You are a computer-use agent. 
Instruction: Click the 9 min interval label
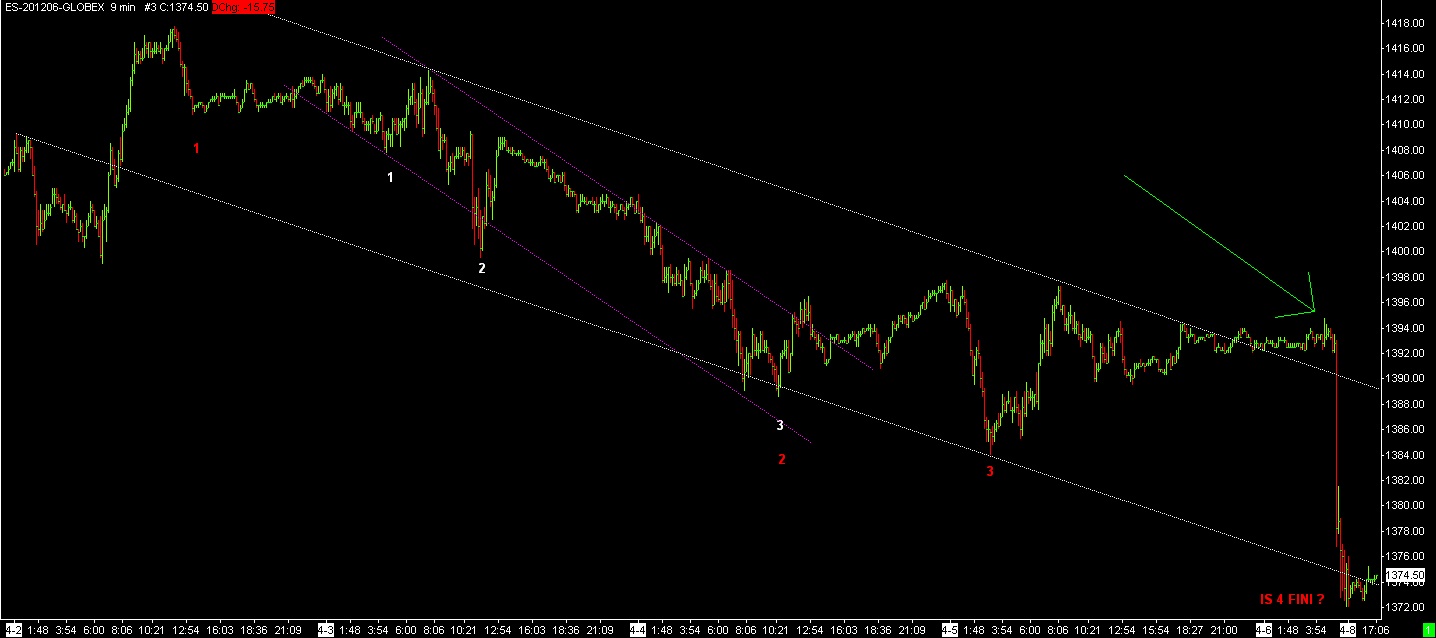[124, 7]
